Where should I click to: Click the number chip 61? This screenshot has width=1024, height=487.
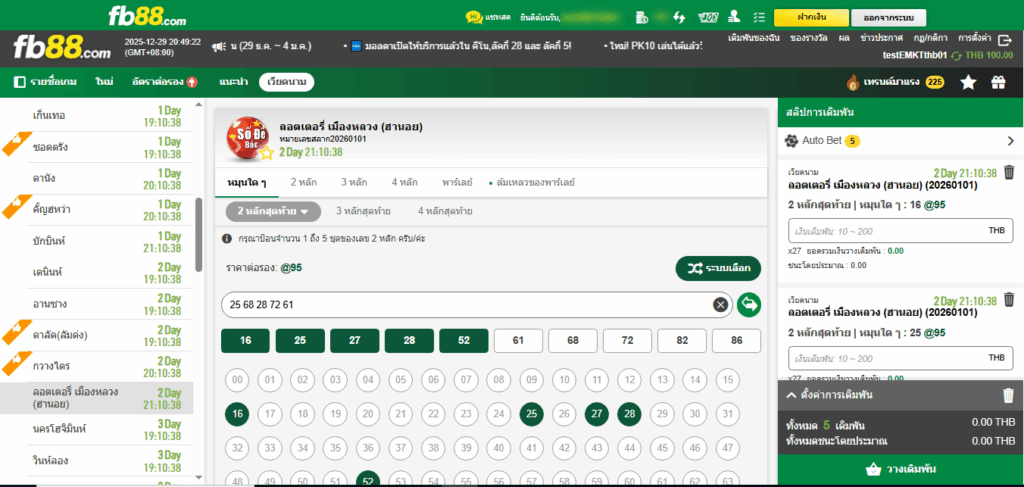coord(519,341)
